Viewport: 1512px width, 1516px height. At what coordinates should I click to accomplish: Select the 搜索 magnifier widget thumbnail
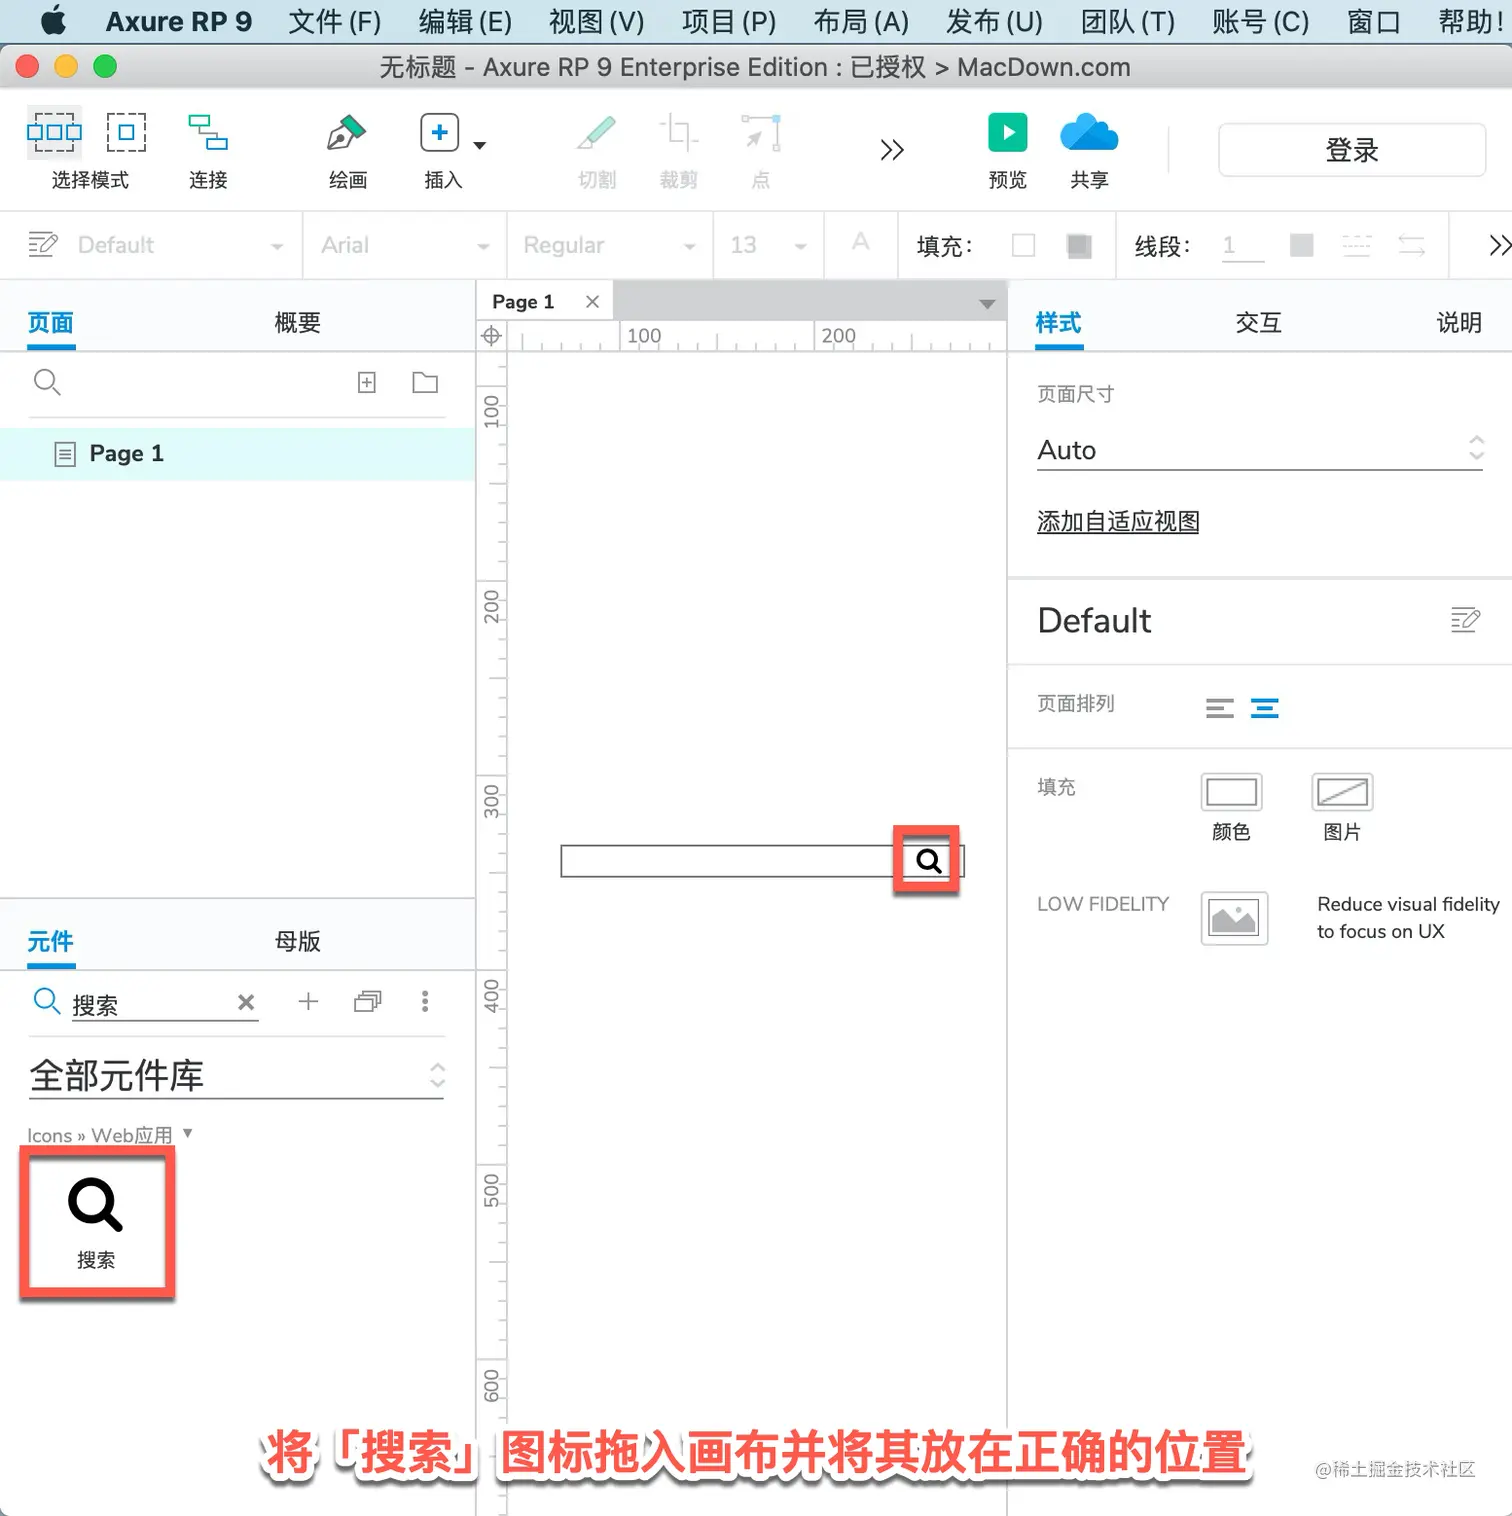pos(96,1223)
